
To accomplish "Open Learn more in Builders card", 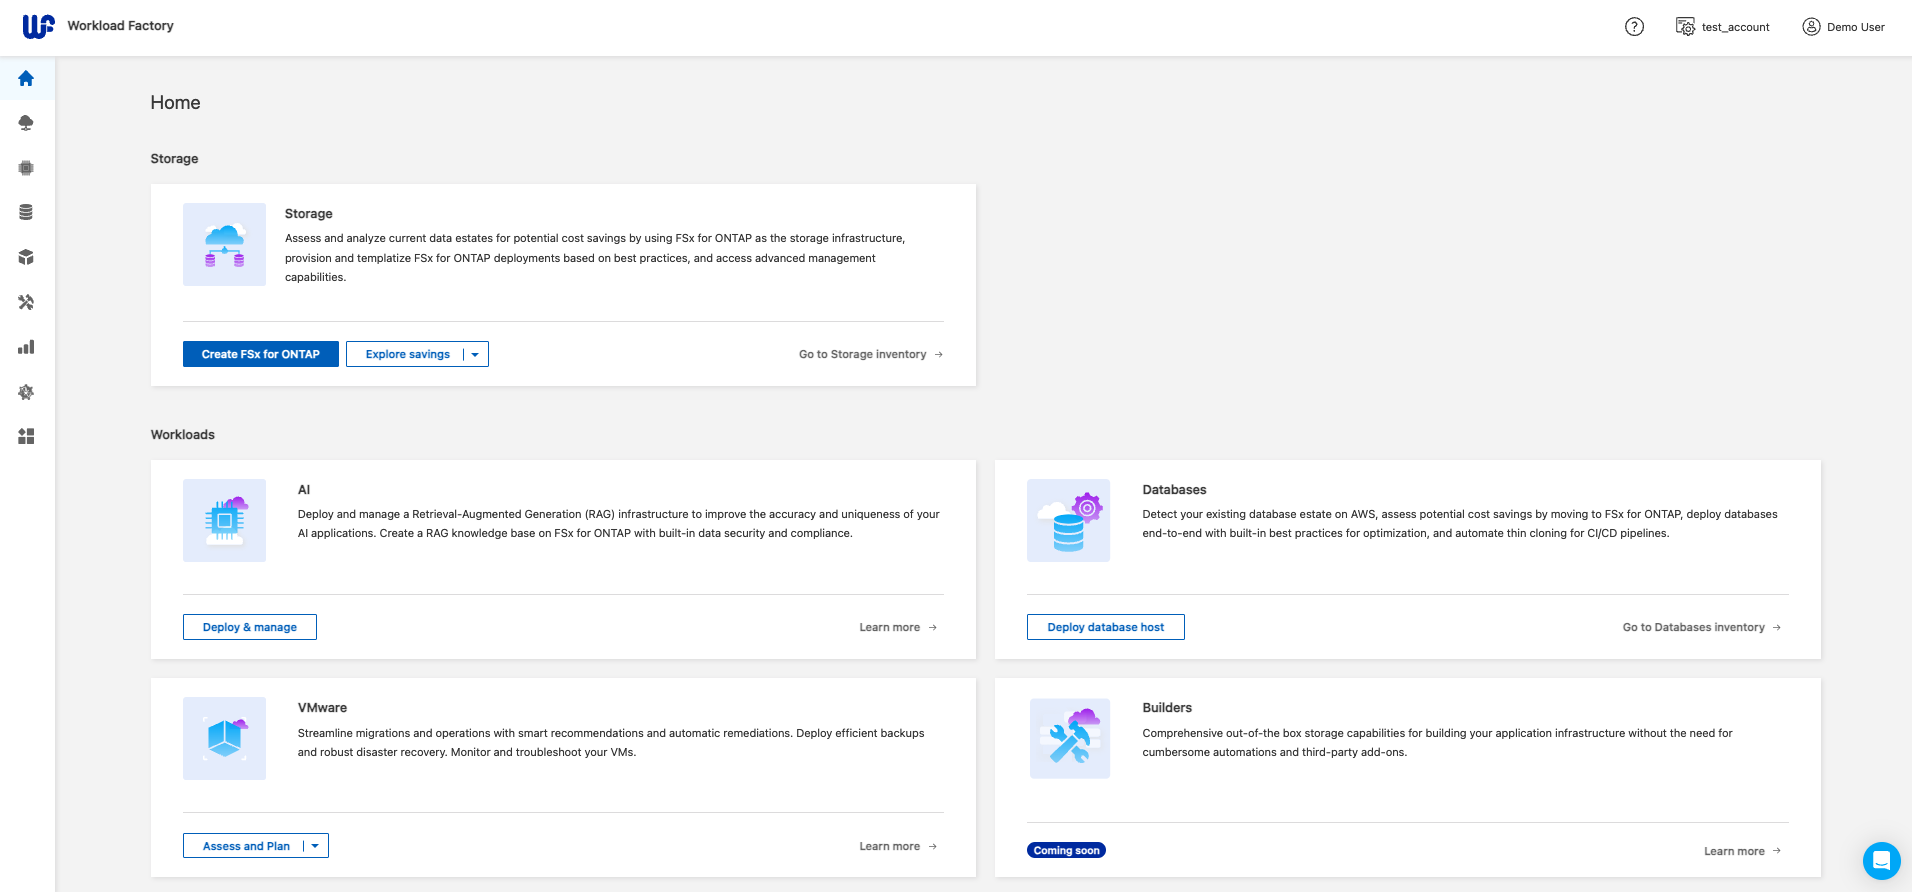I will 1743,851.
